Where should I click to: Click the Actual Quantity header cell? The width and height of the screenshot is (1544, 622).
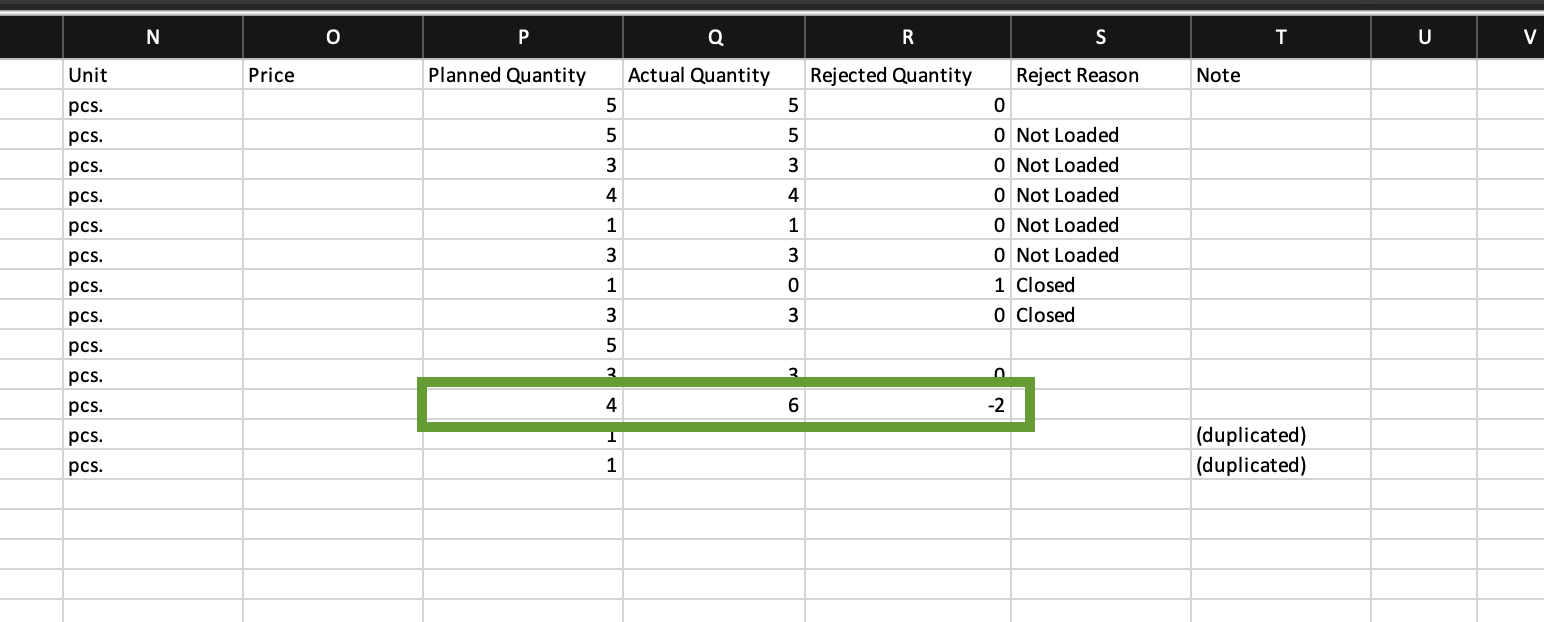714,75
